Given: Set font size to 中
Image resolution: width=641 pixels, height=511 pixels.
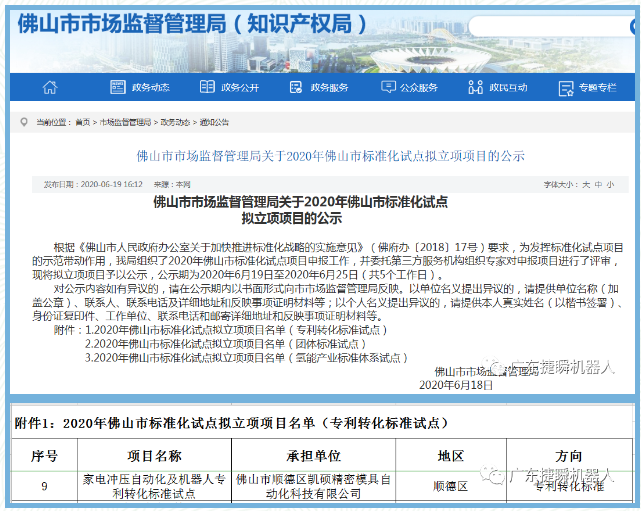Looking at the screenshot, I should tap(598, 185).
